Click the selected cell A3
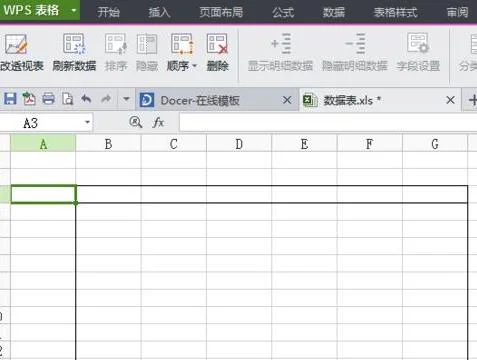The width and height of the screenshot is (477, 360). pos(43,194)
